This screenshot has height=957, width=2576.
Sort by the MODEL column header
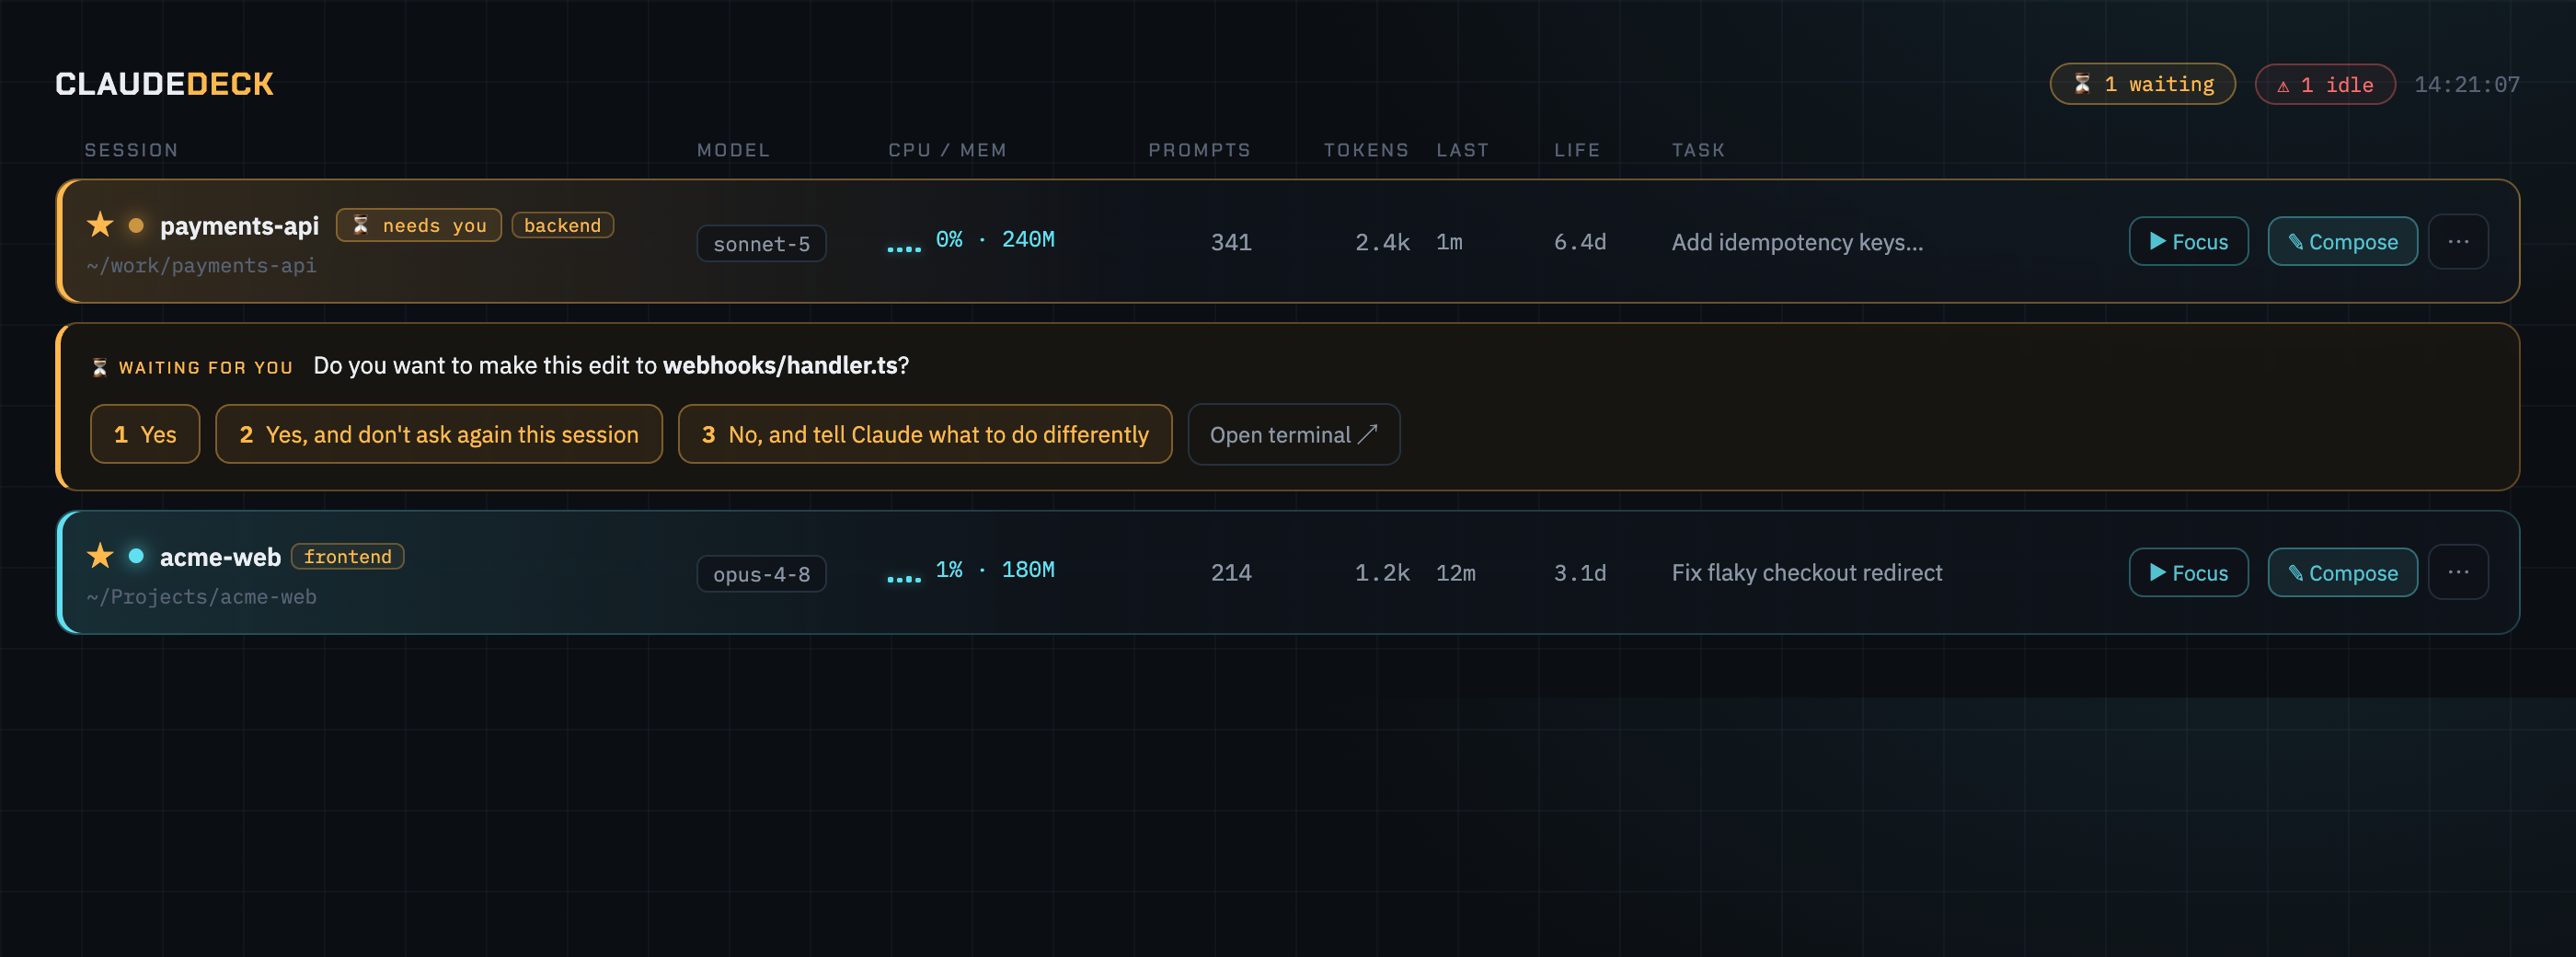coord(733,150)
